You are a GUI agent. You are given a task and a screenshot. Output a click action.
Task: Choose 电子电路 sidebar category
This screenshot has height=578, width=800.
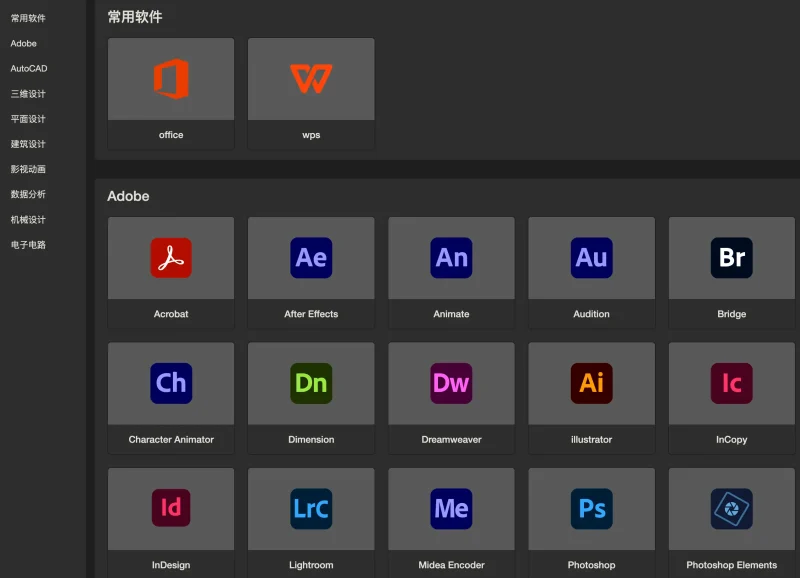click(x=28, y=245)
